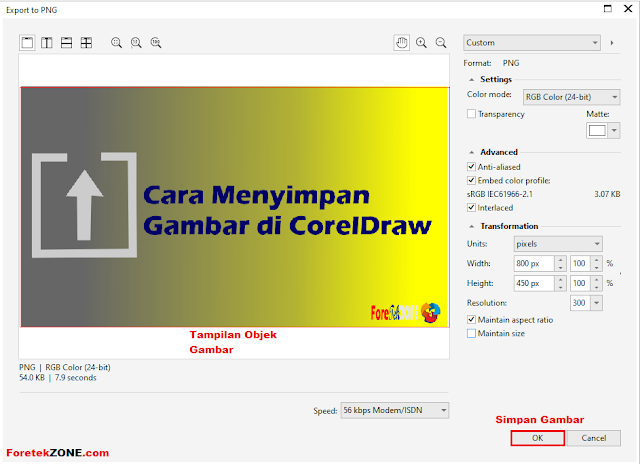640x464 pixels.
Task: Click the 3.07 KB profile size text
Action: (607, 194)
